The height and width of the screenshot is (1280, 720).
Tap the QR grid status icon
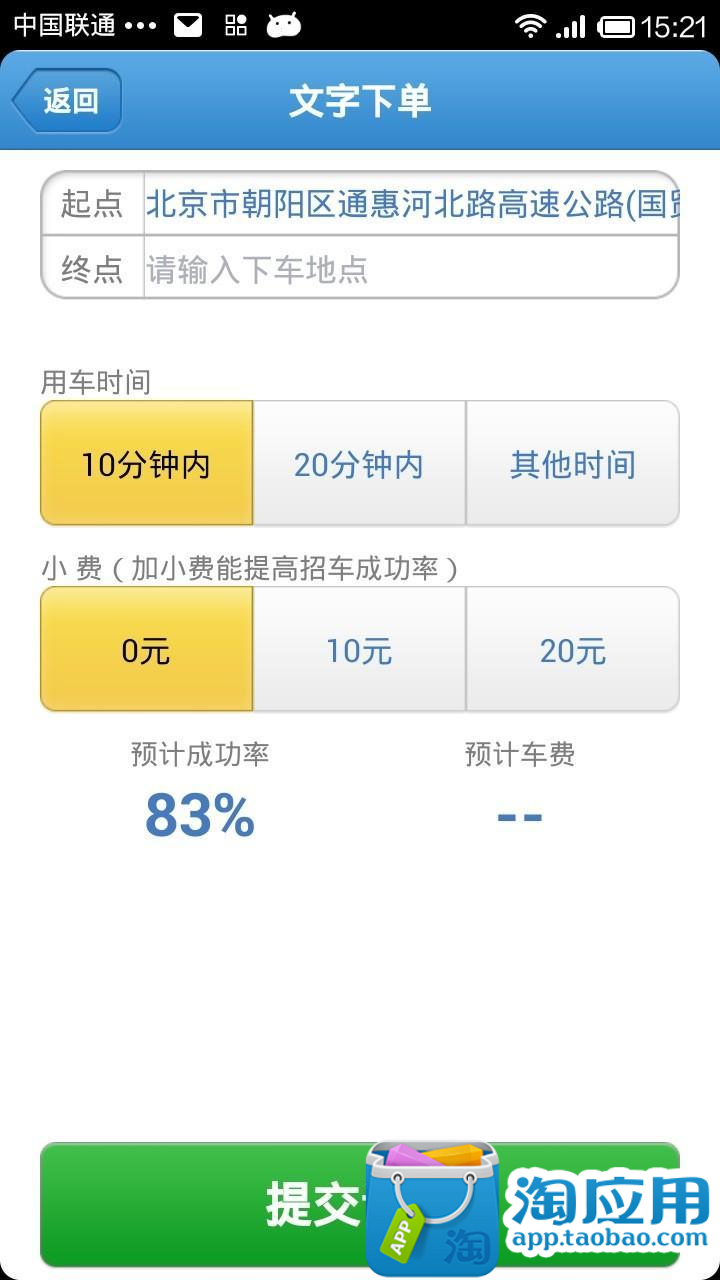[x=236, y=25]
